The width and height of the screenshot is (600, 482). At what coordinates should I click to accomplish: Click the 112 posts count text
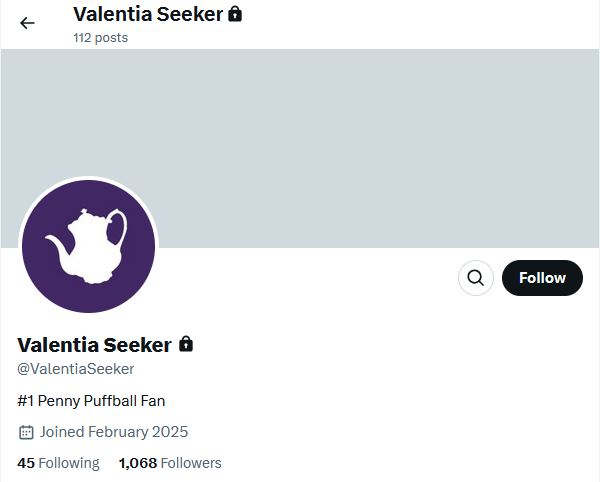coord(101,37)
